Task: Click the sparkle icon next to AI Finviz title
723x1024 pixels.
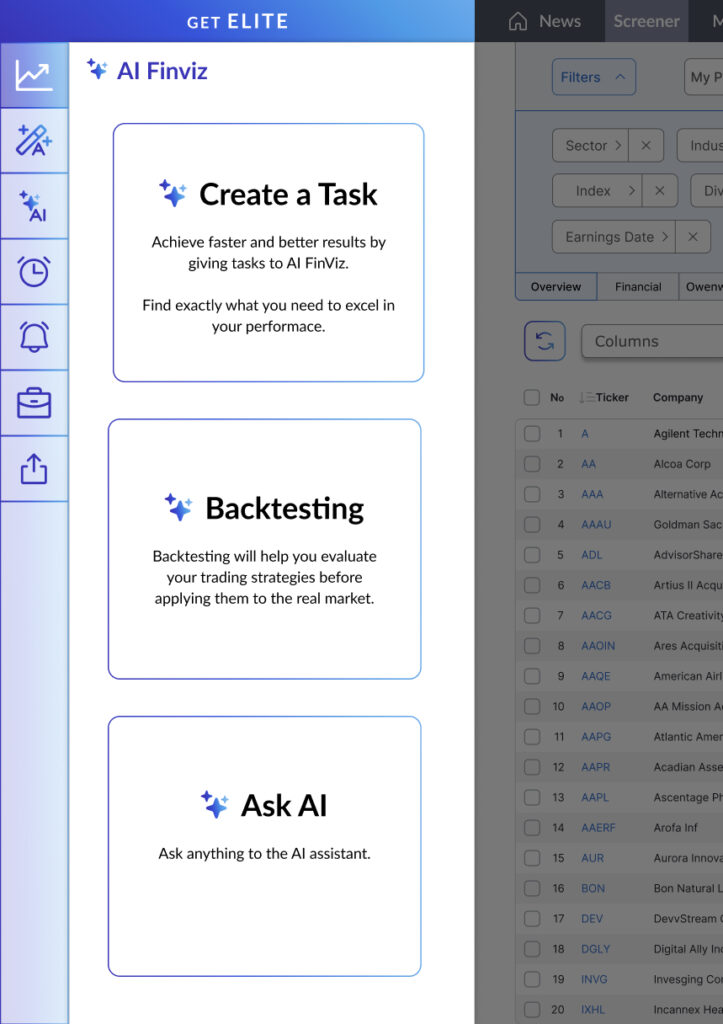Action: pos(97,69)
